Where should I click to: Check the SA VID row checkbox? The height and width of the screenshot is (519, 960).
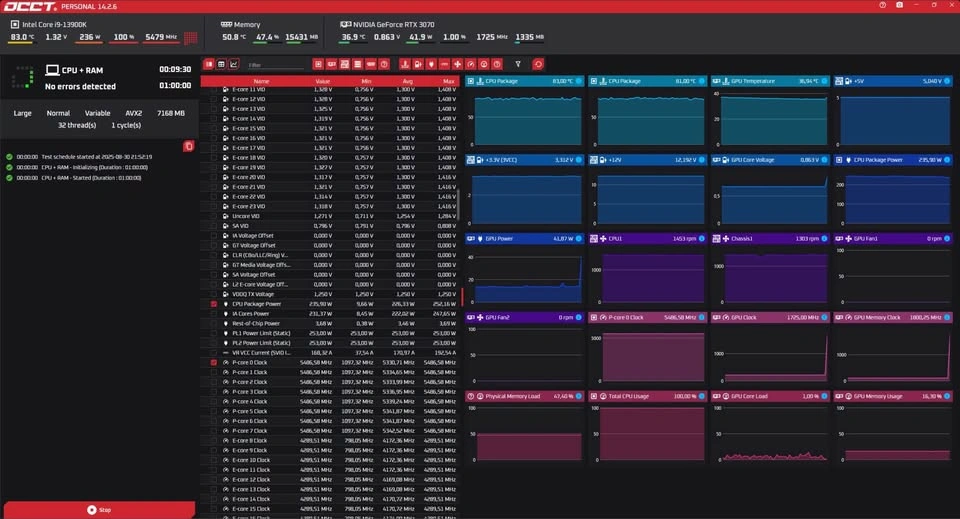tap(214, 226)
